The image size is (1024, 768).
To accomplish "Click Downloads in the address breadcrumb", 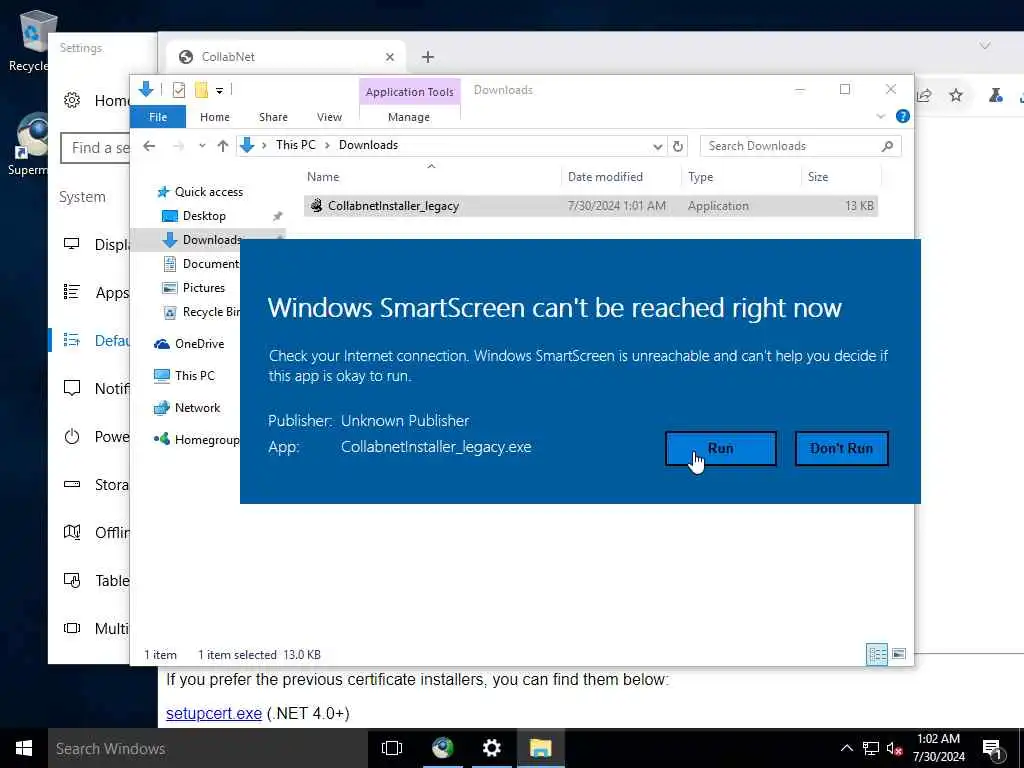I will pyautogui.click(x=368, y=145).
